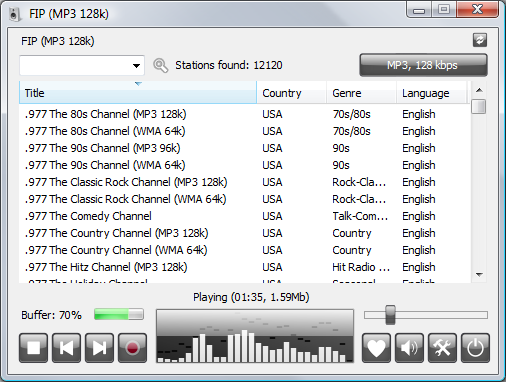Open settings with the tools icon
The height and width of the screenshot is (382, 506).
coord(442,348)
